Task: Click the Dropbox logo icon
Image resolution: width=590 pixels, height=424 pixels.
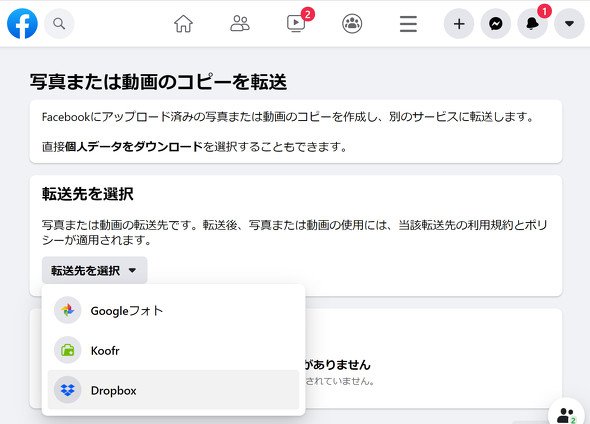Action: coord(68,390)
